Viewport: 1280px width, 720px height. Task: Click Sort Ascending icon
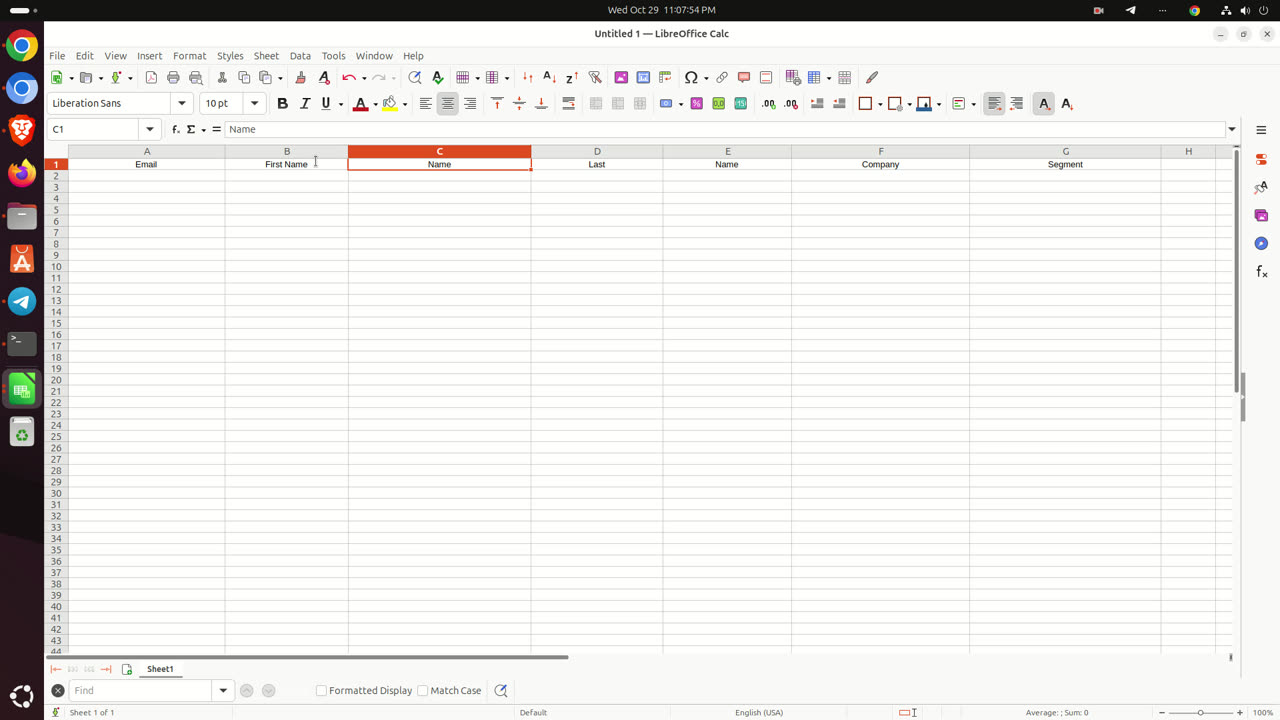pos(549,77)
